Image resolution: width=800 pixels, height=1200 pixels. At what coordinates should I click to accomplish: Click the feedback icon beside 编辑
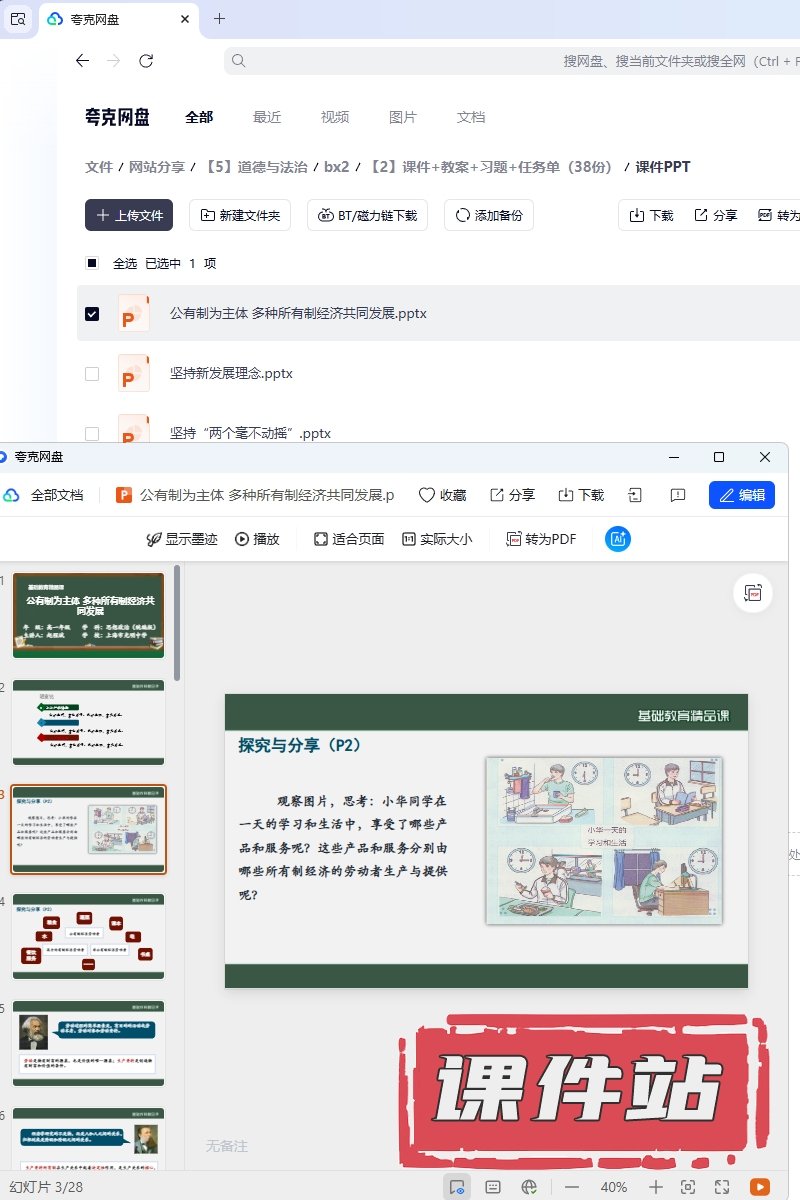pyautogui.click(x=677, y=495)
